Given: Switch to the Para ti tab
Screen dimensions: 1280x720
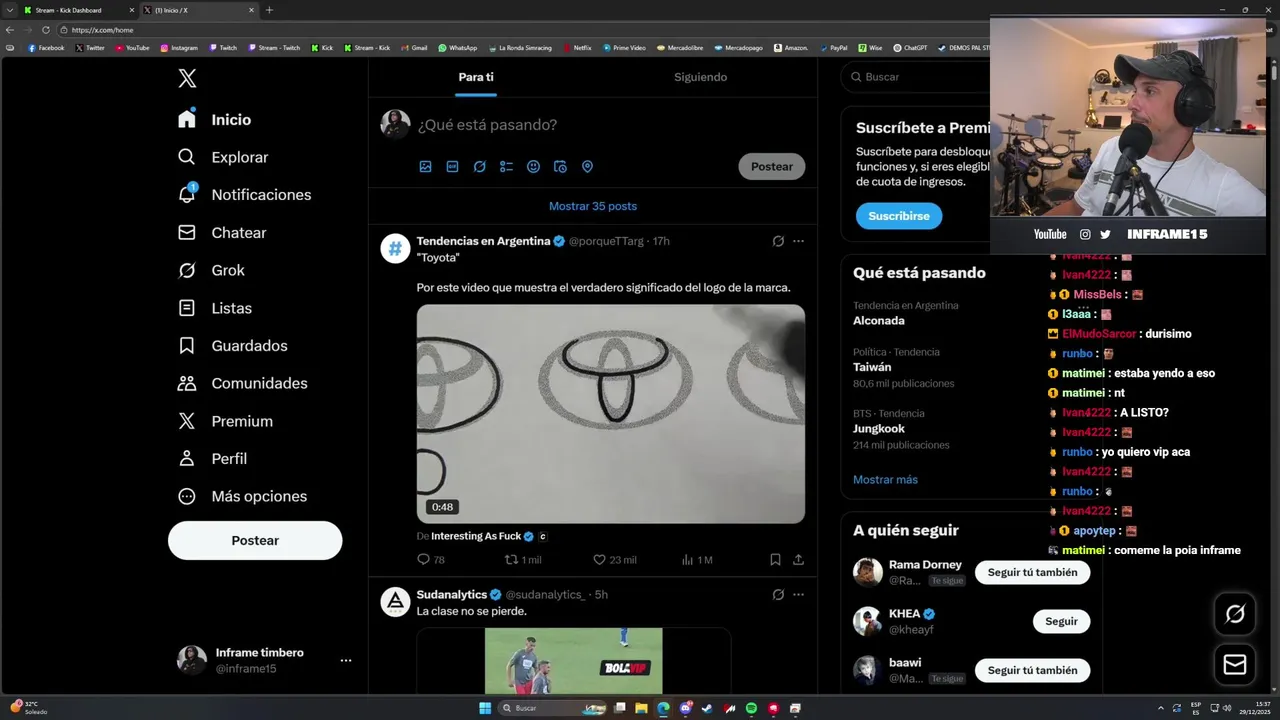Looking at the screenshot, I should coord(476,77).
